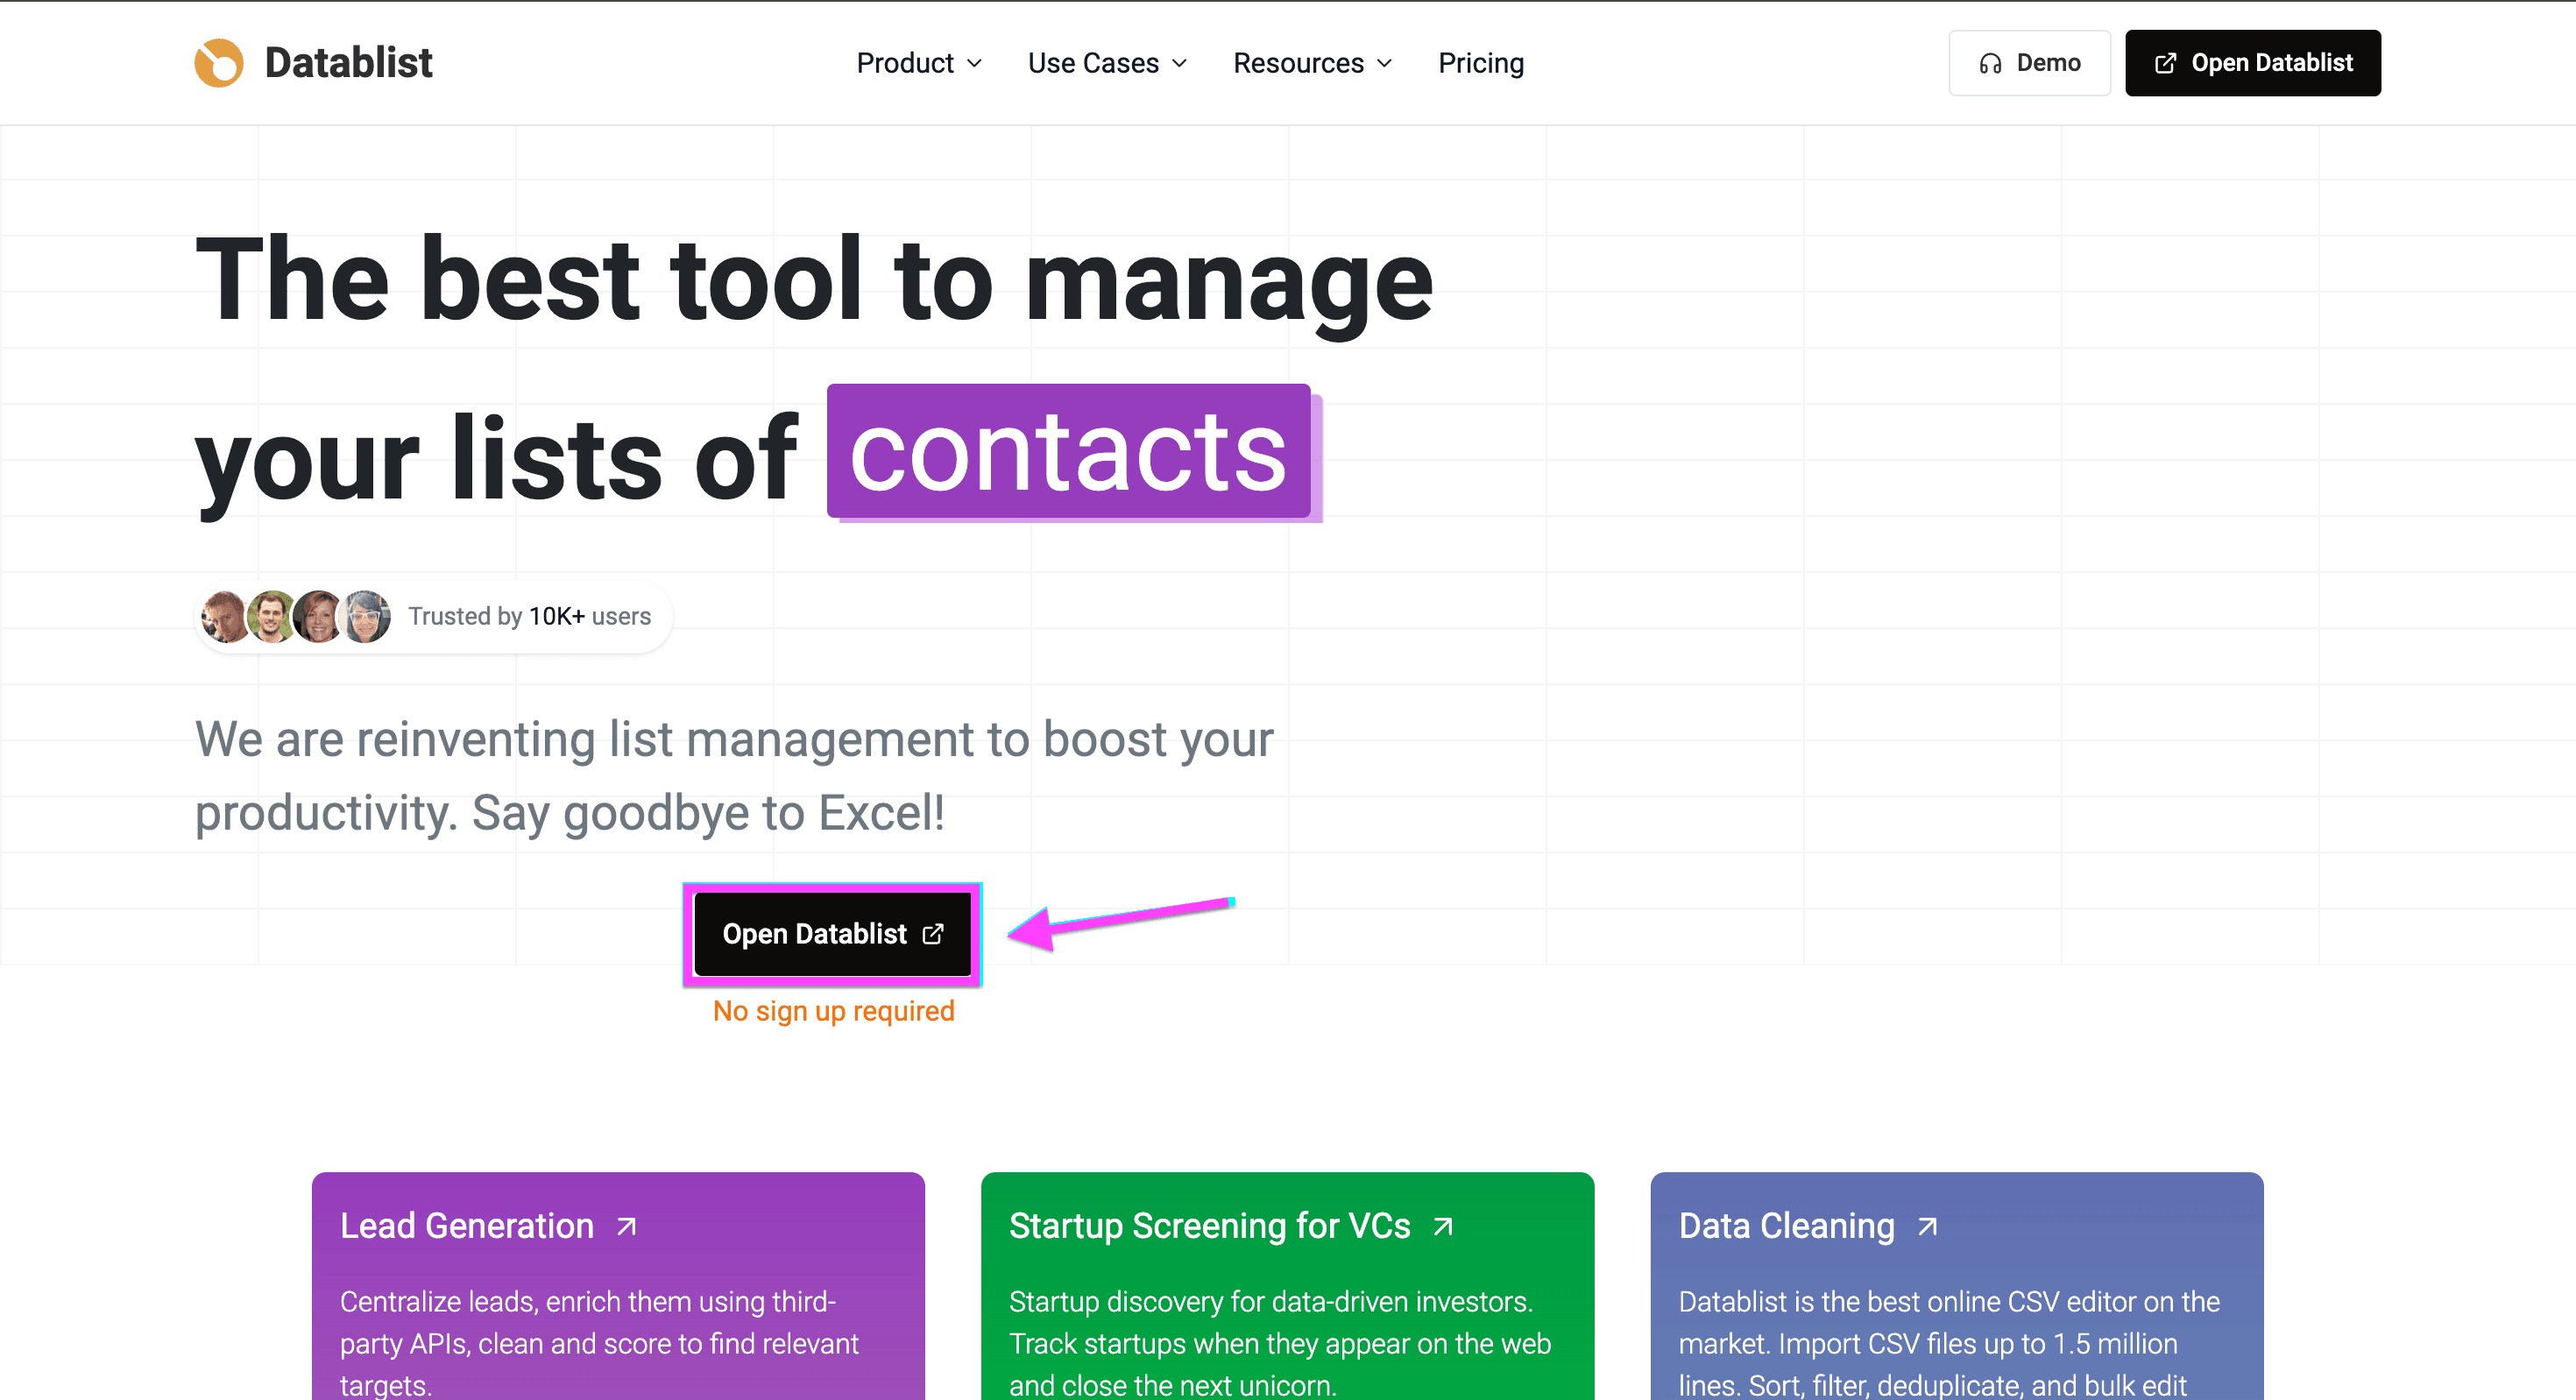Screen dimensions: 2576x1400
Task: Click the headphones icon on the Demo button
Action: [x=1990, y=62]
